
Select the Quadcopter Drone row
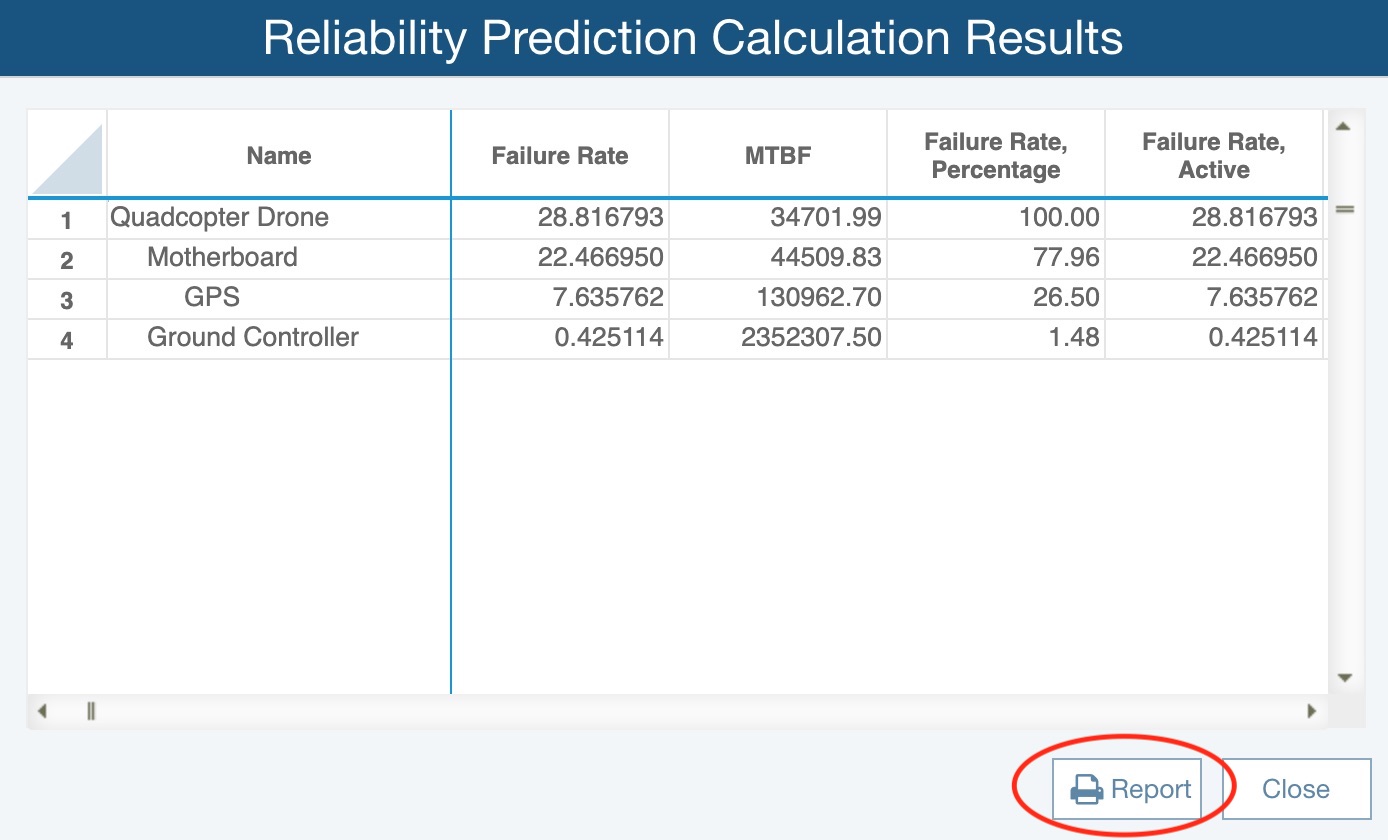pyautogui.click(x=678, y=218)
